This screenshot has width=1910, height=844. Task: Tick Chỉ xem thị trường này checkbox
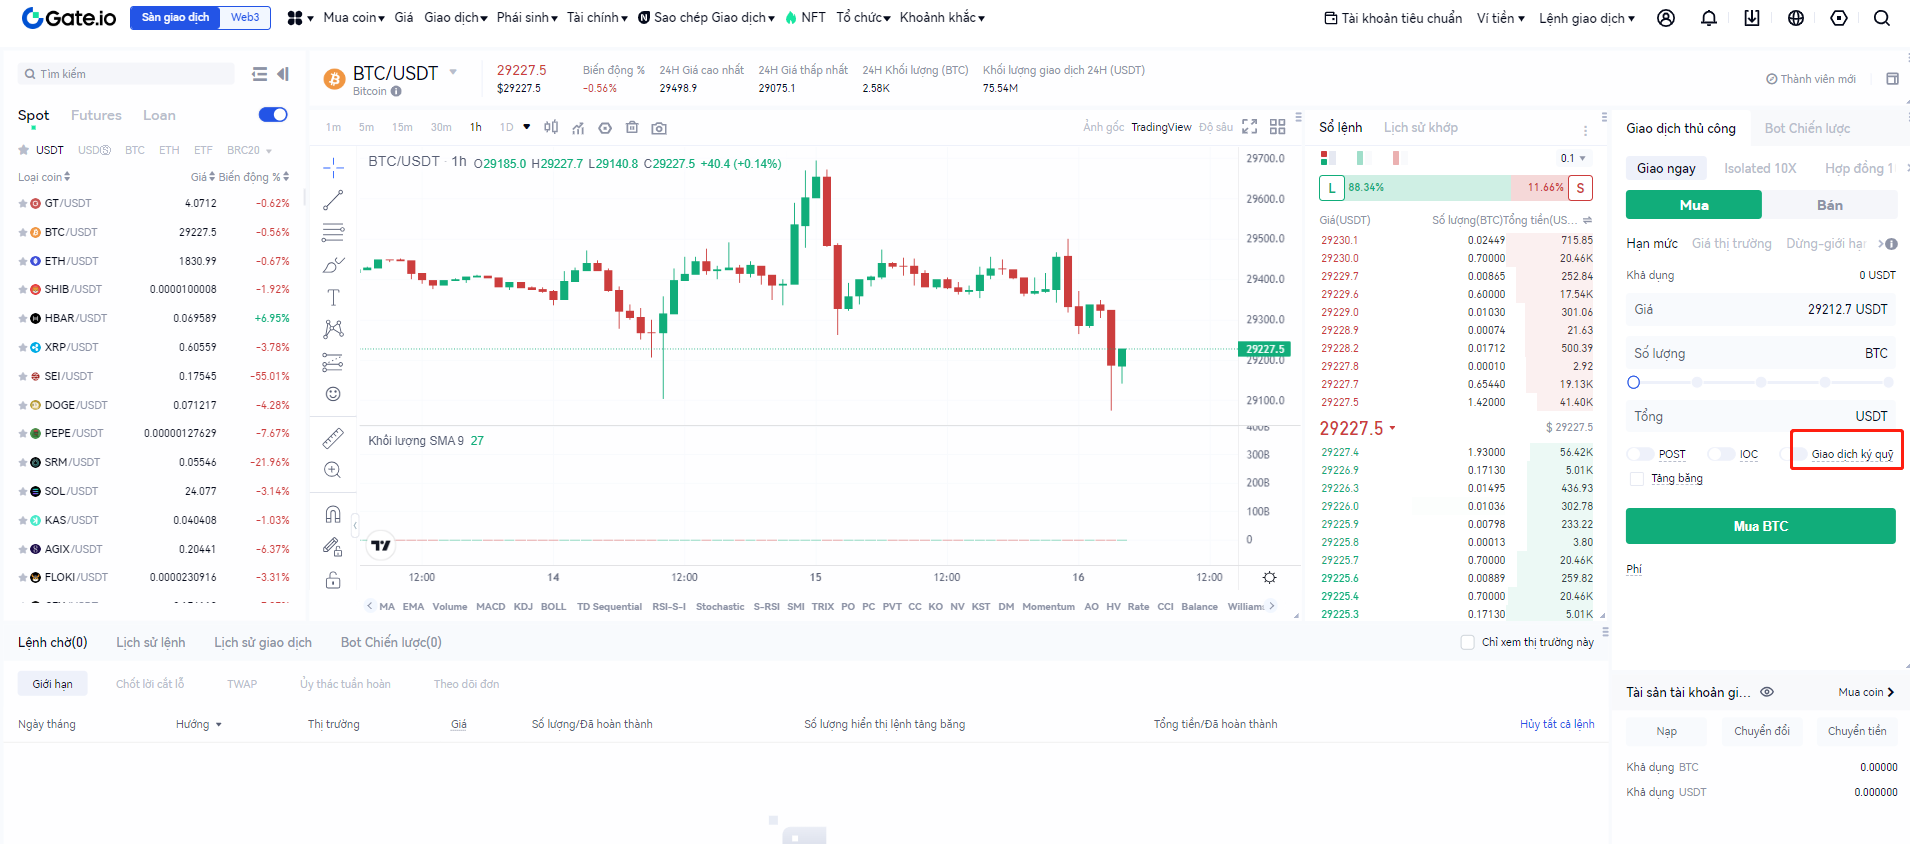tap(1467, 642)
